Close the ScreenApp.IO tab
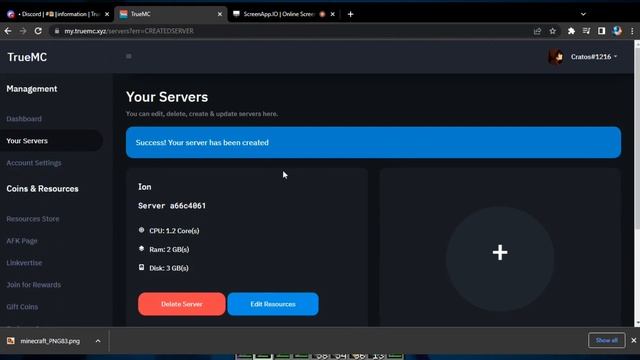640x360 pixels. (x=333, y=14)
